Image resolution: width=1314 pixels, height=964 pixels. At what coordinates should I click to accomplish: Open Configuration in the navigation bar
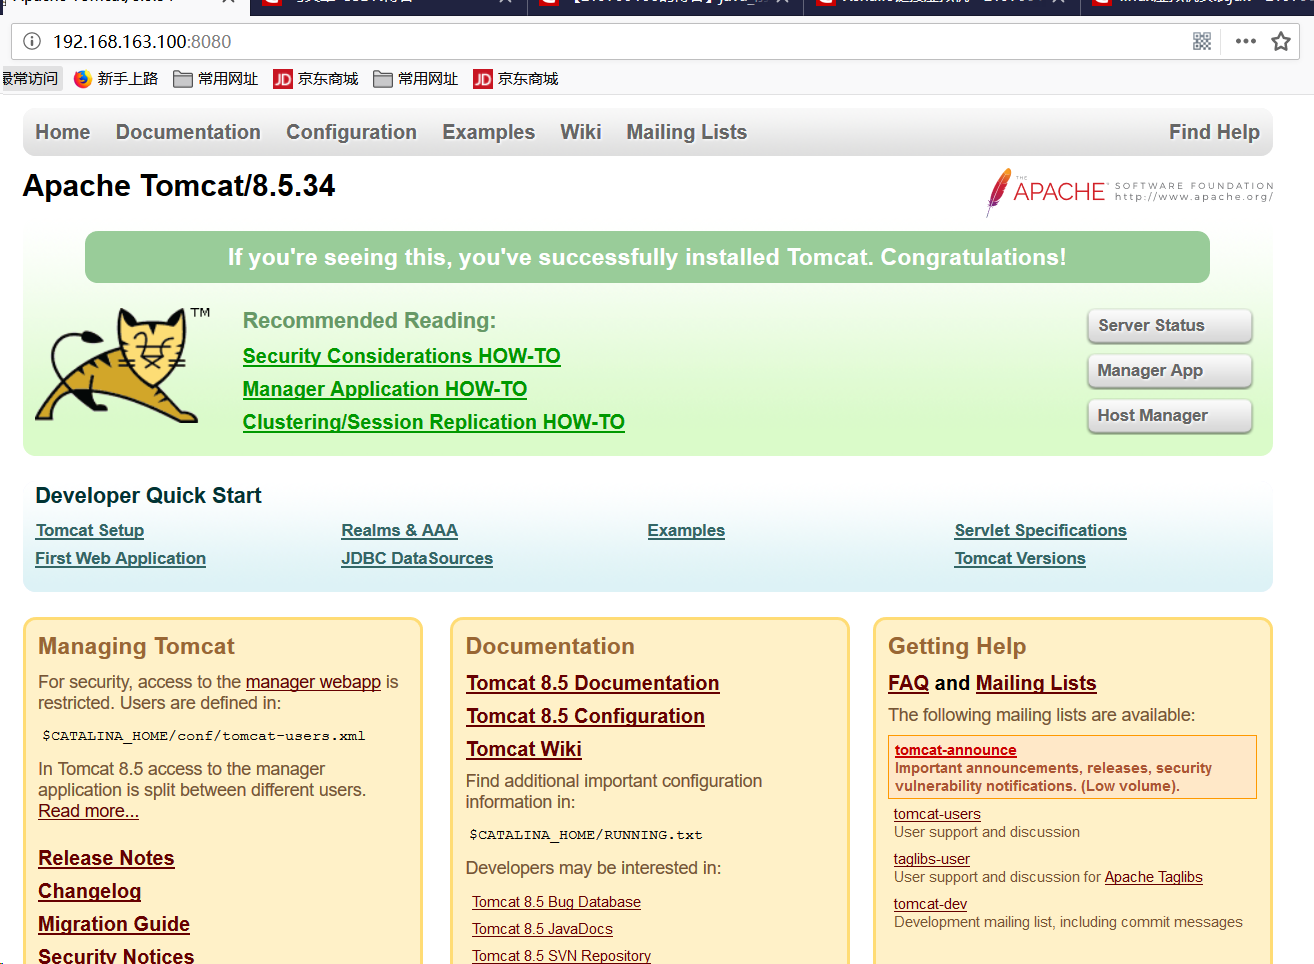point(352,132)
